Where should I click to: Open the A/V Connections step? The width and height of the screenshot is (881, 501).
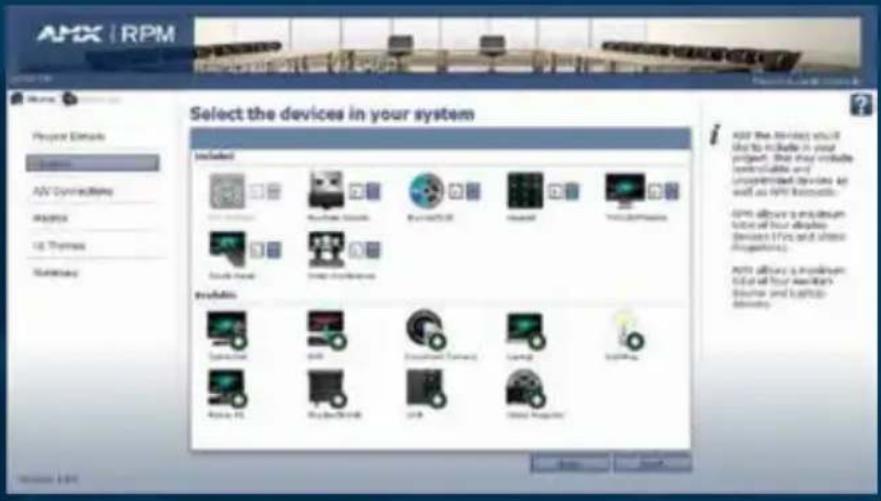72,191
